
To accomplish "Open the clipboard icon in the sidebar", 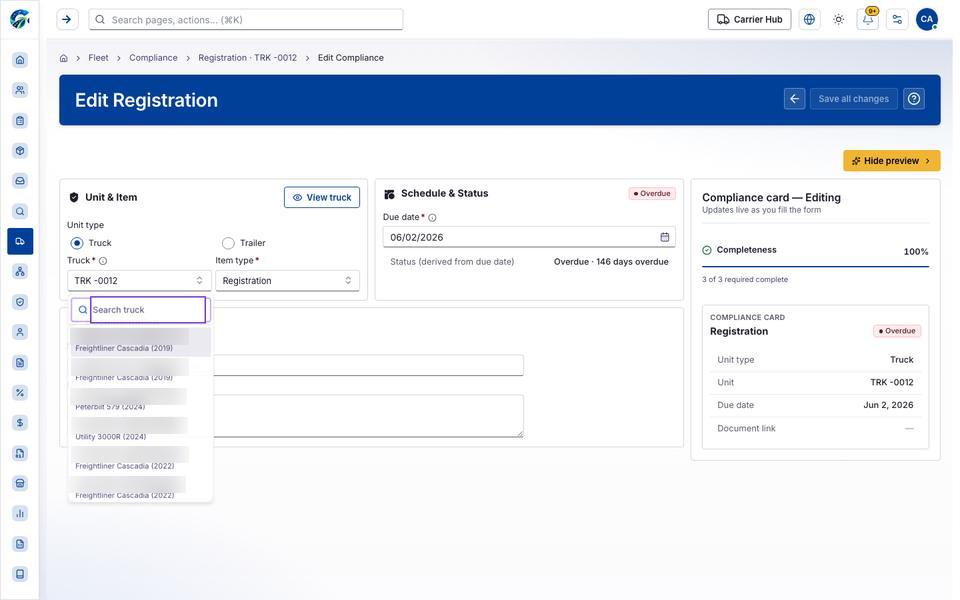I will pos(20,120).
